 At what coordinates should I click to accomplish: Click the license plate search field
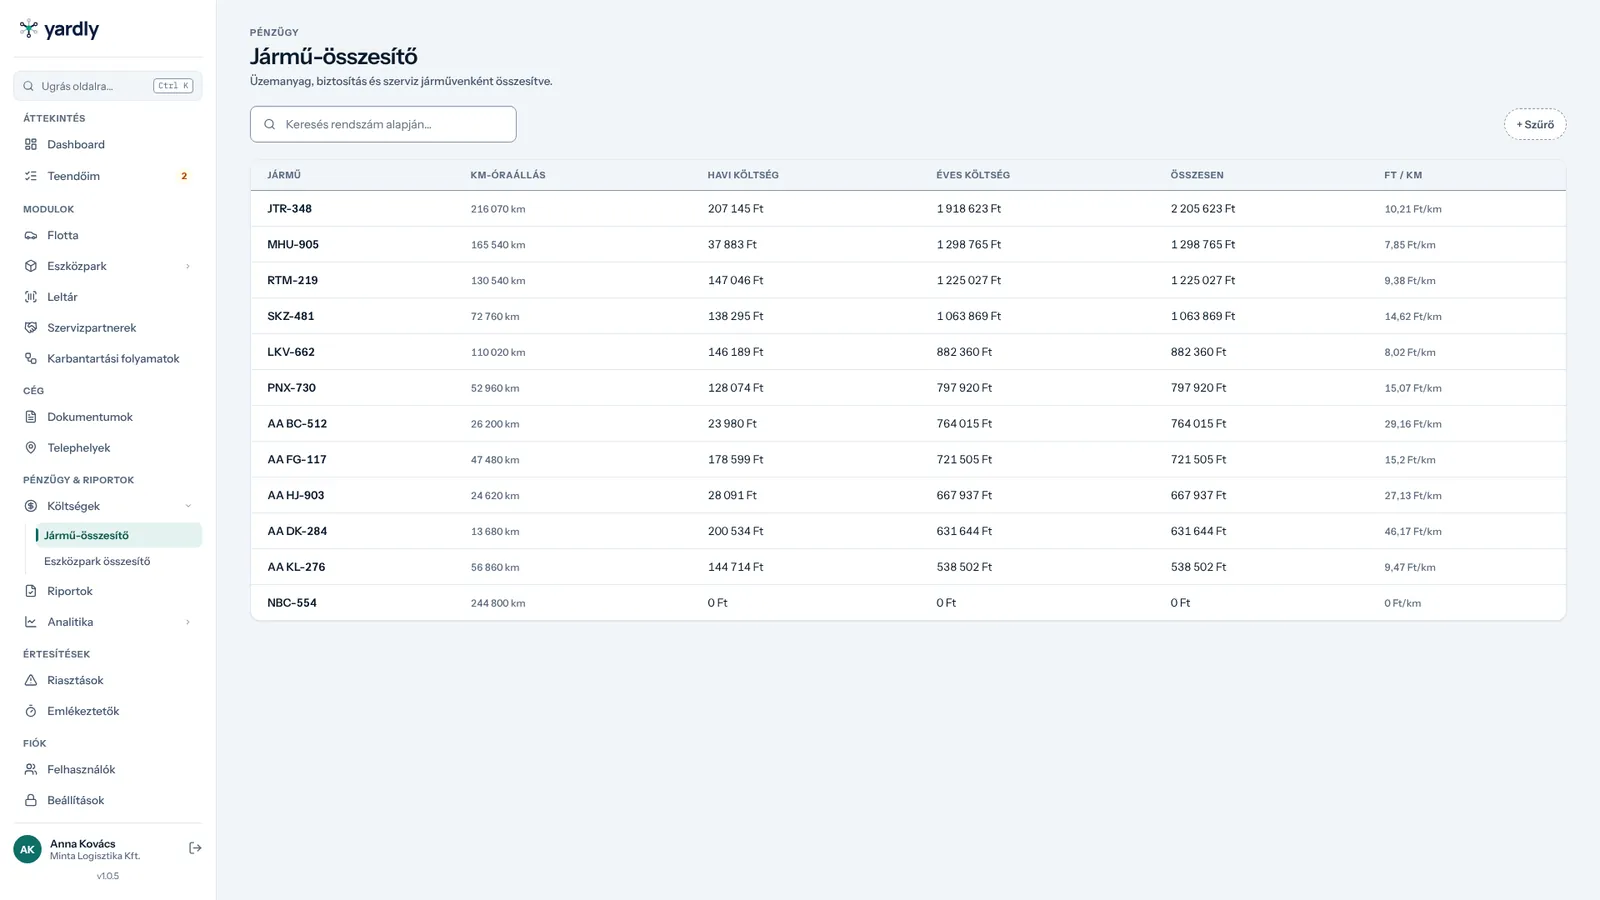point(383,124)
